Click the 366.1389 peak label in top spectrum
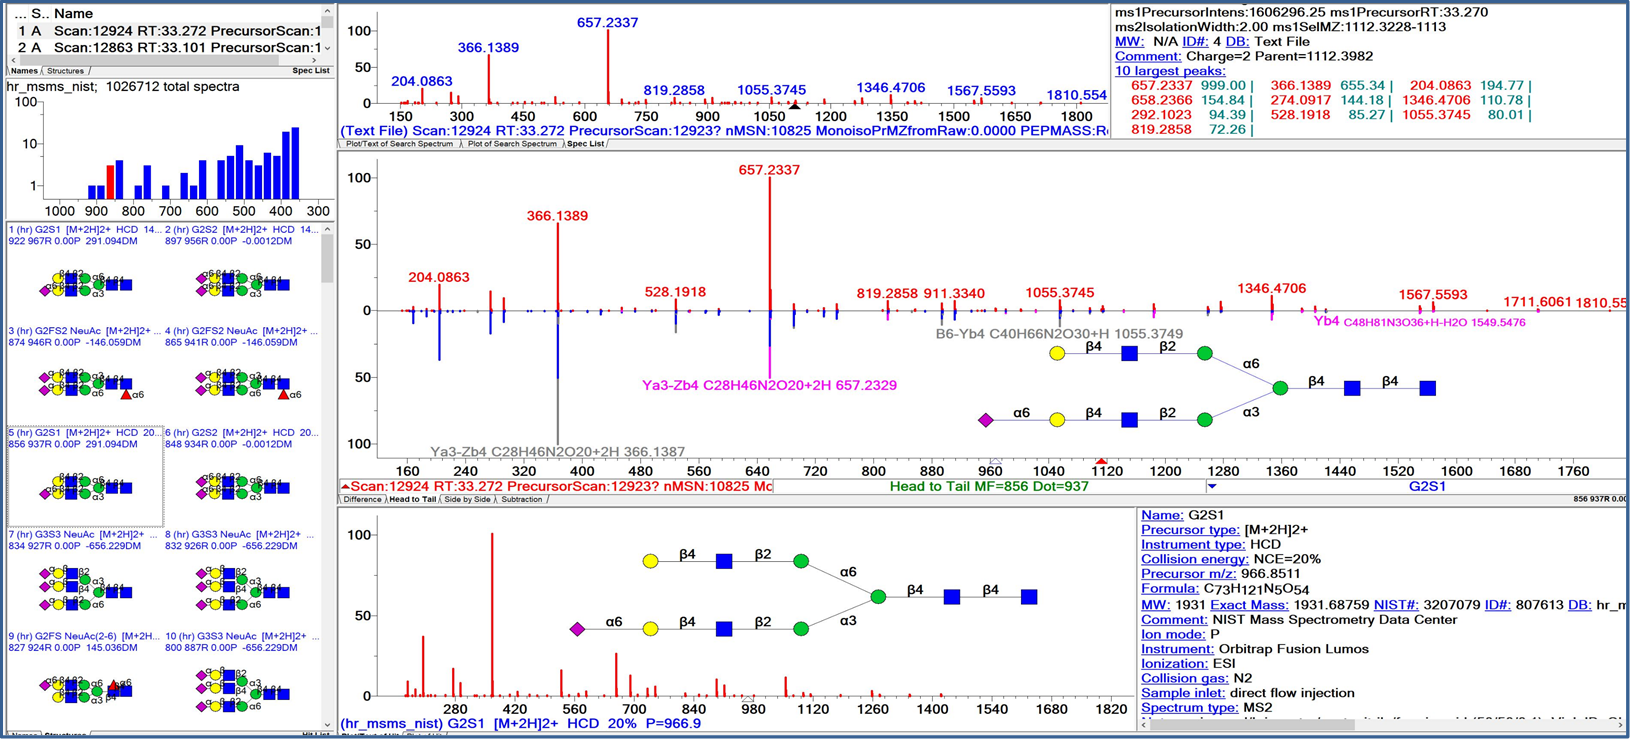This screenshot has height=739, width=1630. (x=488, y=48)
